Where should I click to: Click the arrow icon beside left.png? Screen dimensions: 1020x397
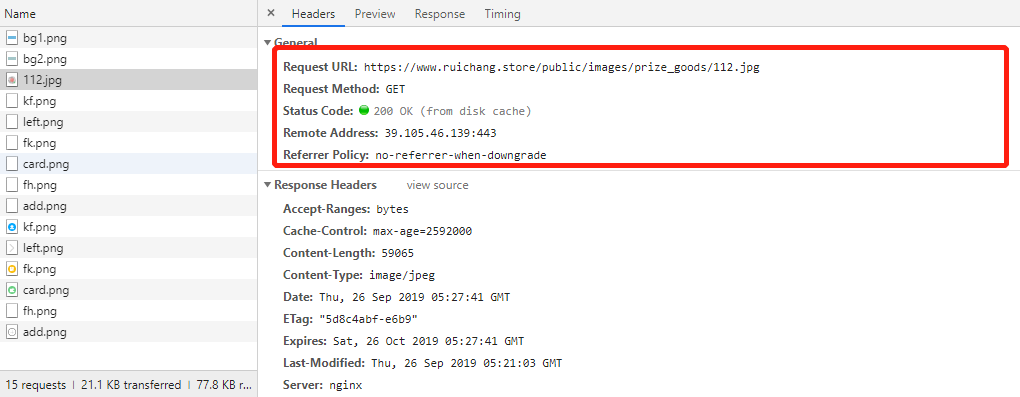click(x=12, y=248)
